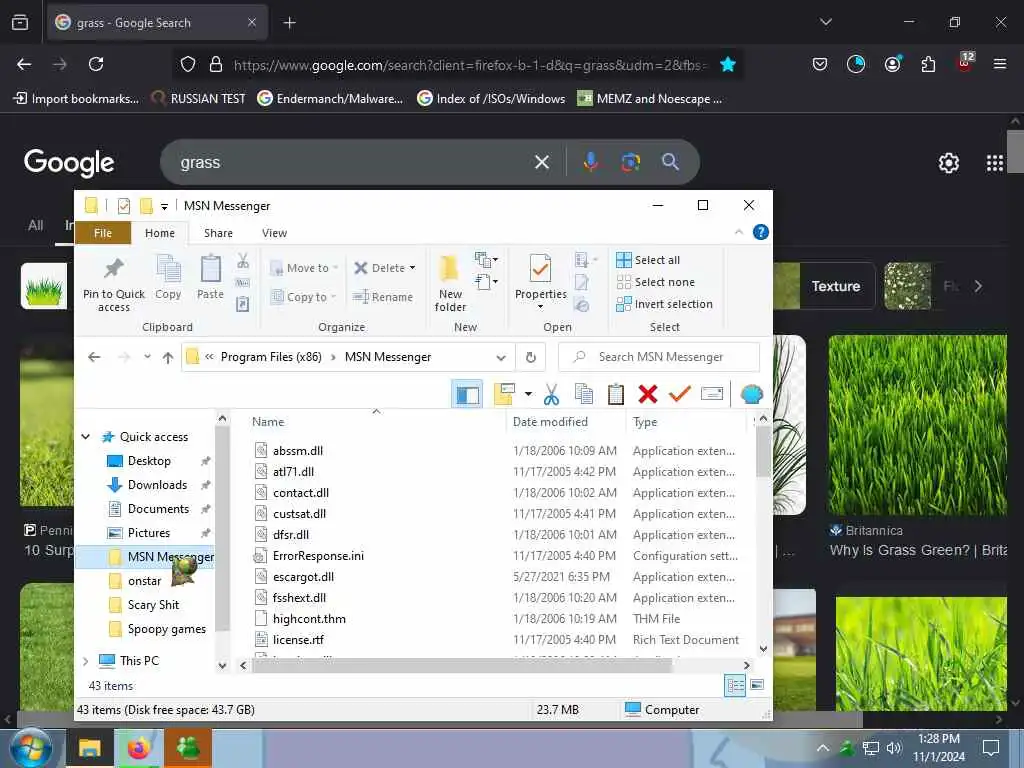Viewport: 1024px width, 768px height.
Task: Open Google apps grid icon
Action: pos(995,163)
